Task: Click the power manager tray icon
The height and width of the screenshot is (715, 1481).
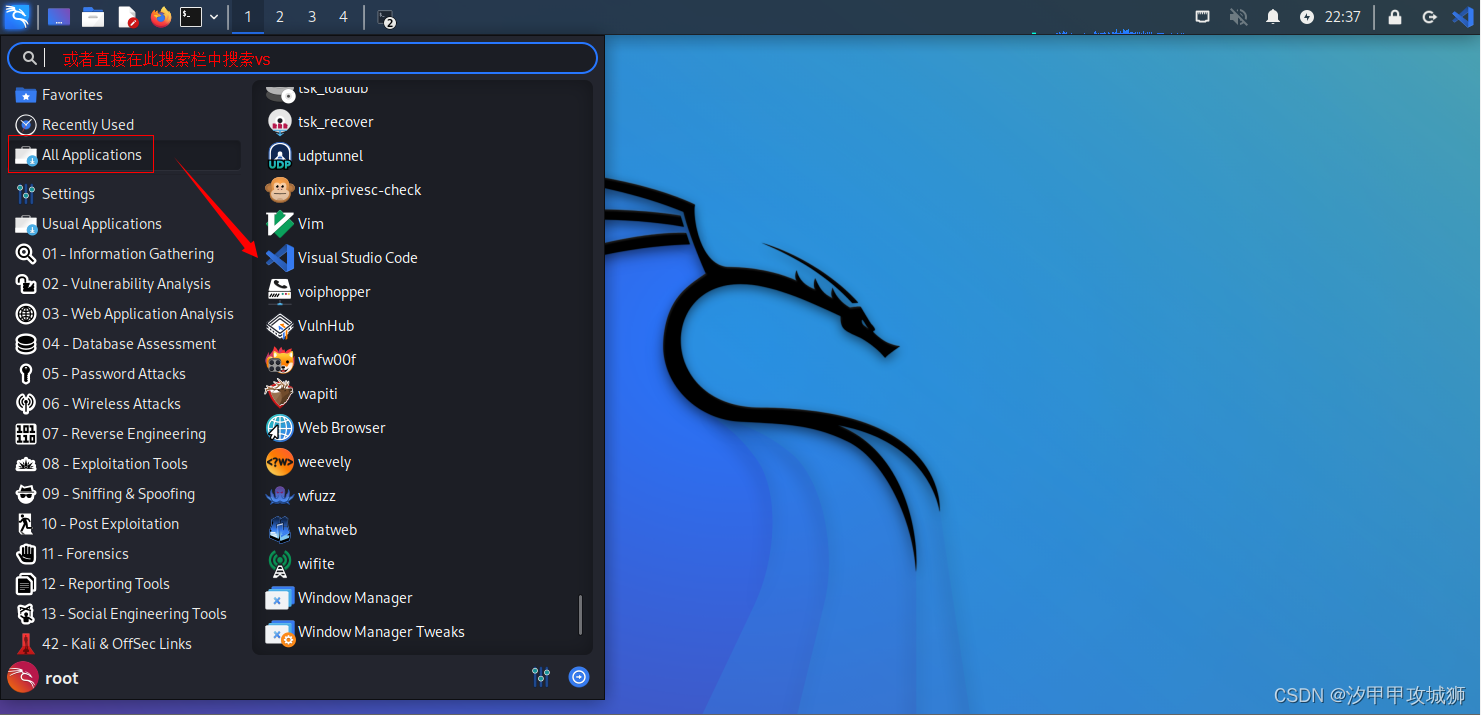Action: [x=1307, y=17]
